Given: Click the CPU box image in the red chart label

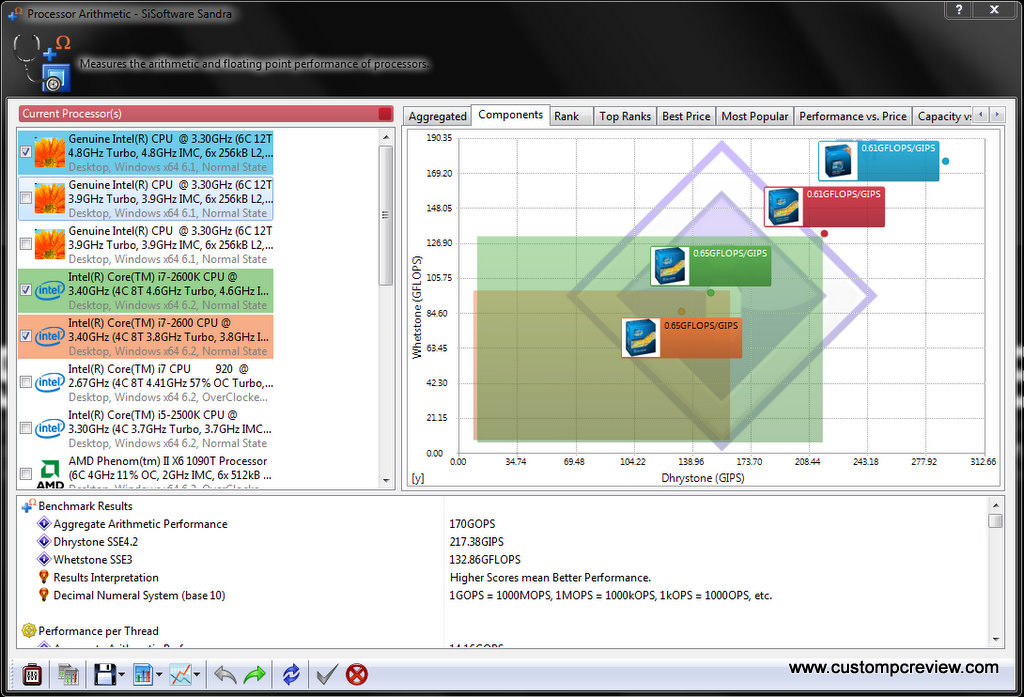Looking at the screenshot, I should (x=783, y=206).
